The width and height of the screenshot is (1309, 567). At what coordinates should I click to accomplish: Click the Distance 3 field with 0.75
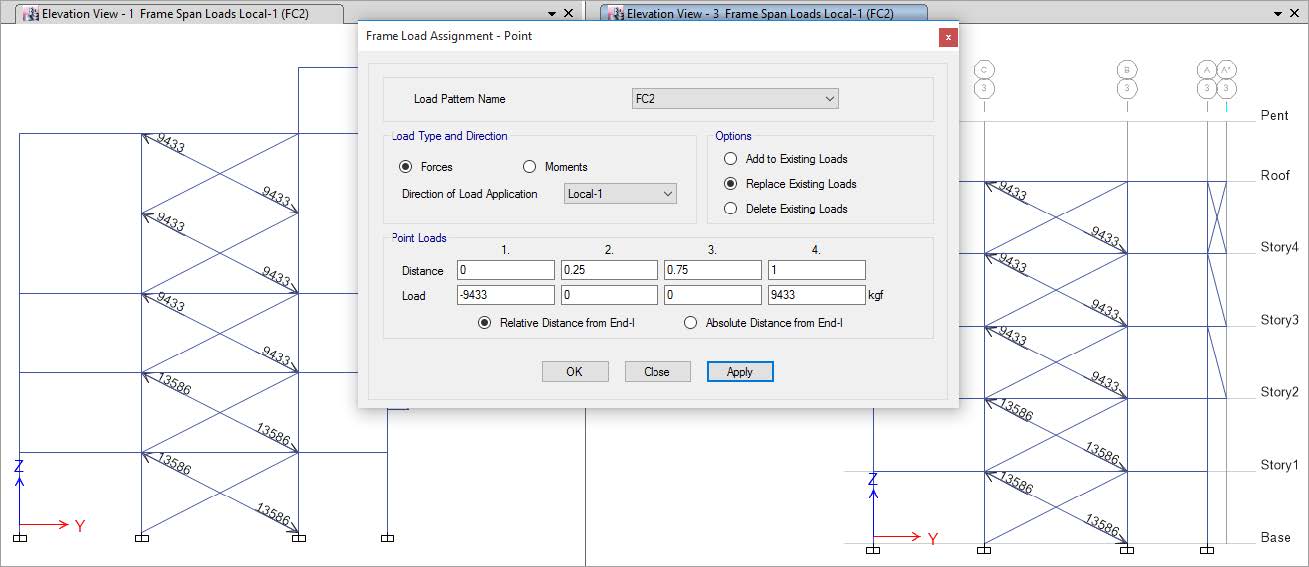[x=713, y=270]
